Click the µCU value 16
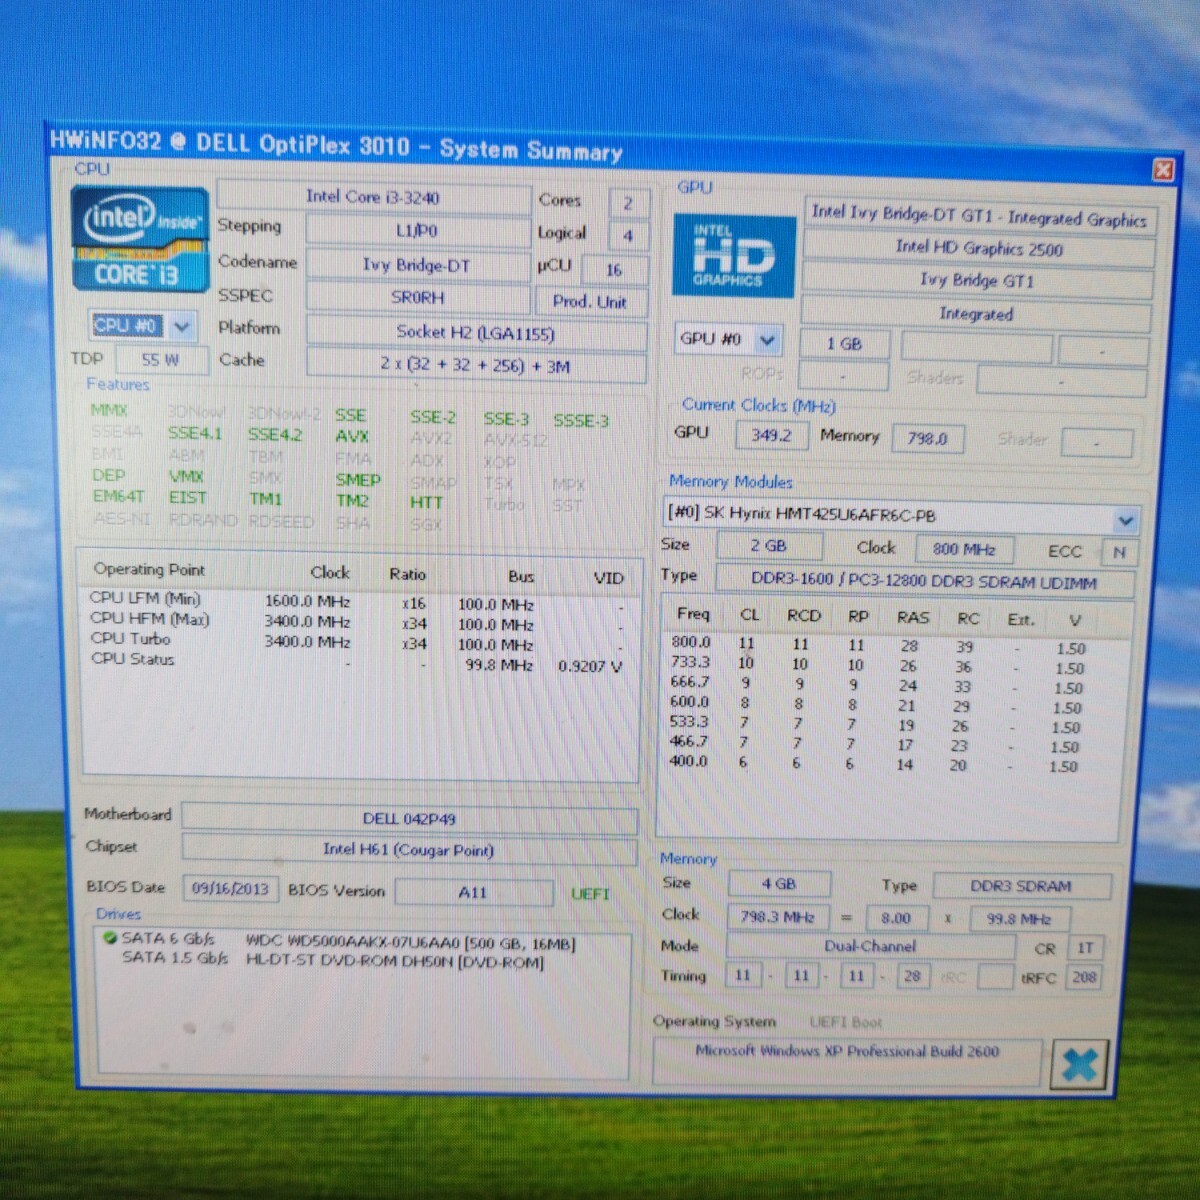Image resolution: width=1200 pixels, height=1200 pixels. pos(613,270)
